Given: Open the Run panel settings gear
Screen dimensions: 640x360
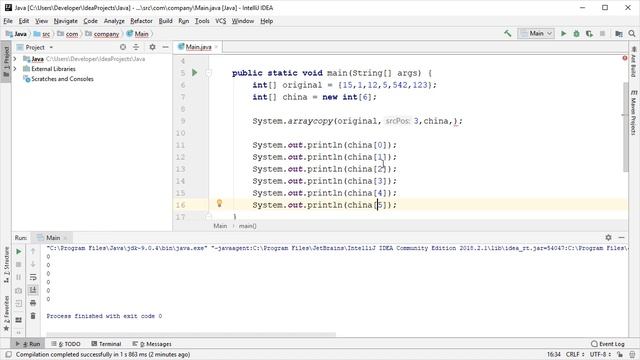Looking at the screenshot, I should pos(608,238).
